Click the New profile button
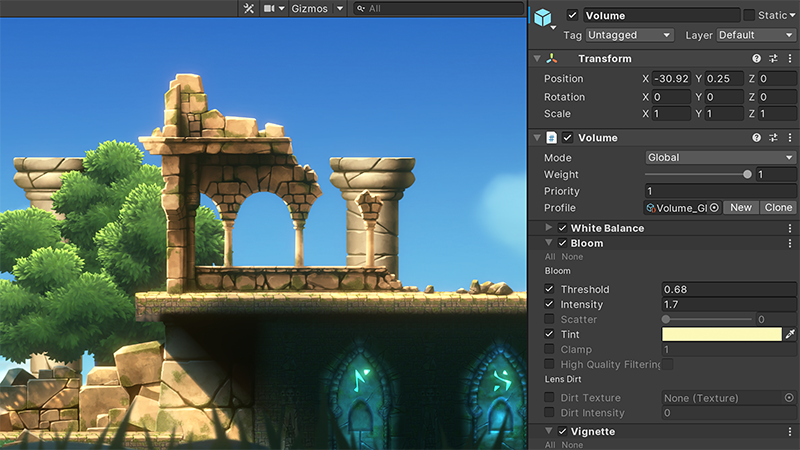Image resolution: width=800 pixels, height=450 pixels. pyautogui.click(x=740, y=208)
